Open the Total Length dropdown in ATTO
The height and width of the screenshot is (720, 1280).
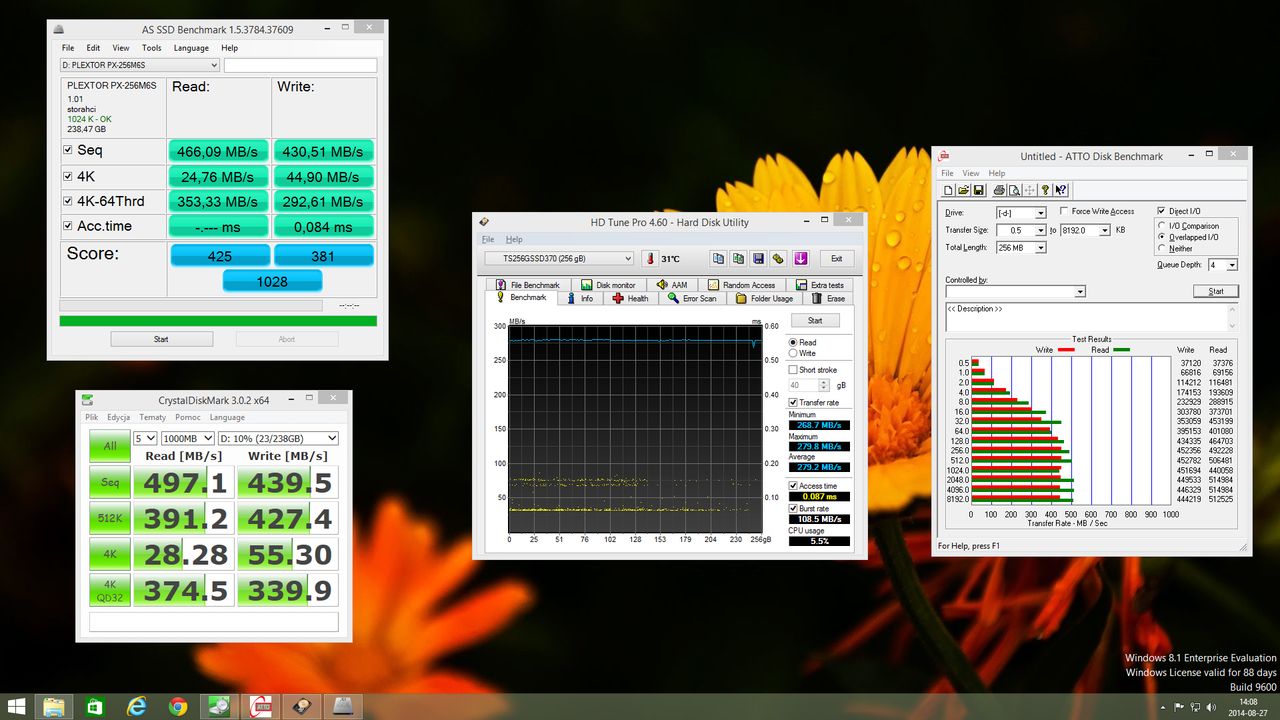pyautogui.click(x=1020, y=247)
